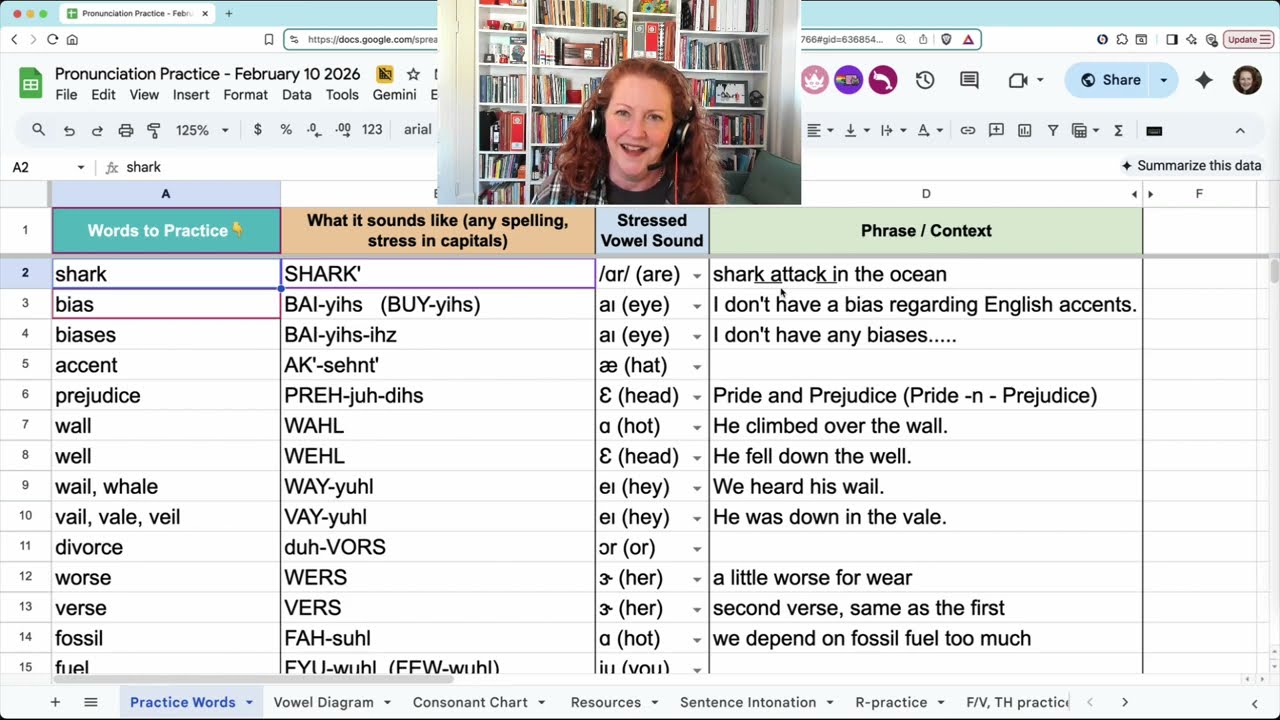Print the spreadsheet using printer icon
Screen dimensions: 1280x720
pos(125,130)
